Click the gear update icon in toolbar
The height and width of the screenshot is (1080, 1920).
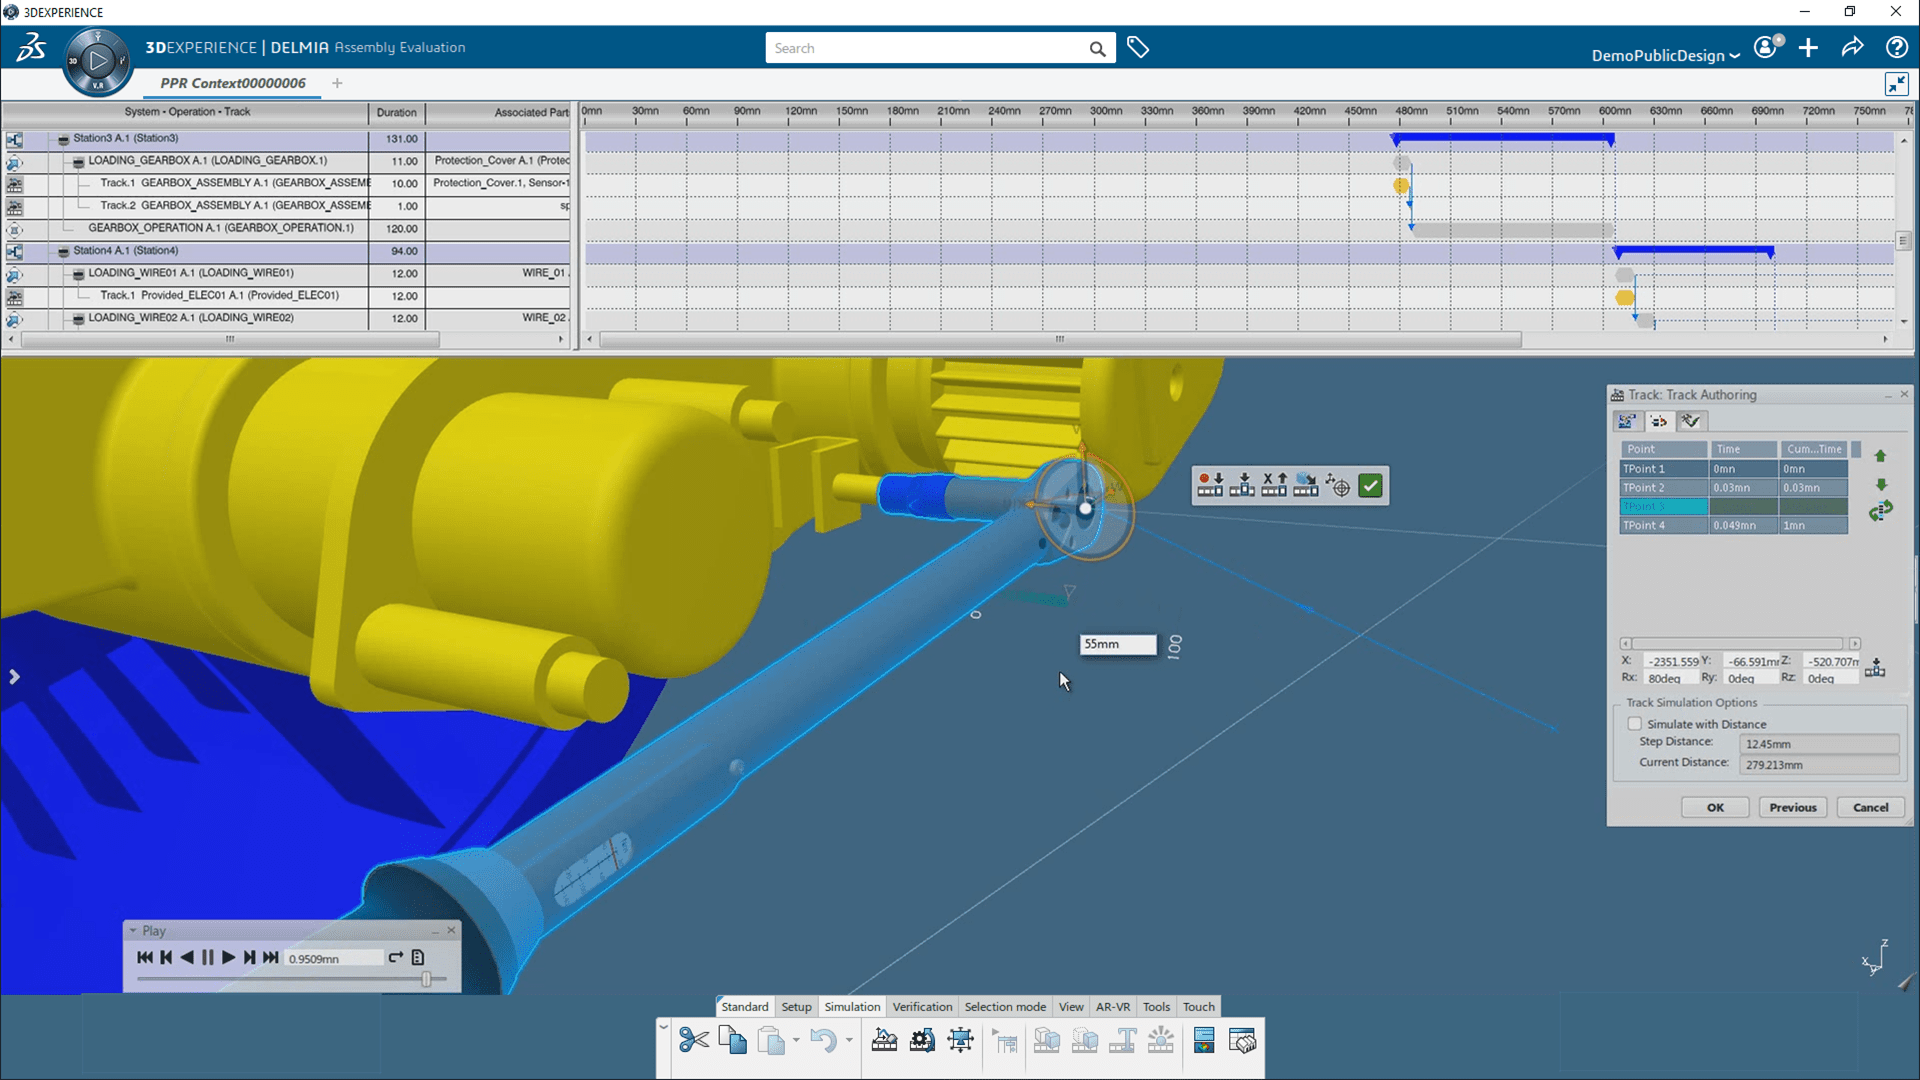tap(922, 1041)
